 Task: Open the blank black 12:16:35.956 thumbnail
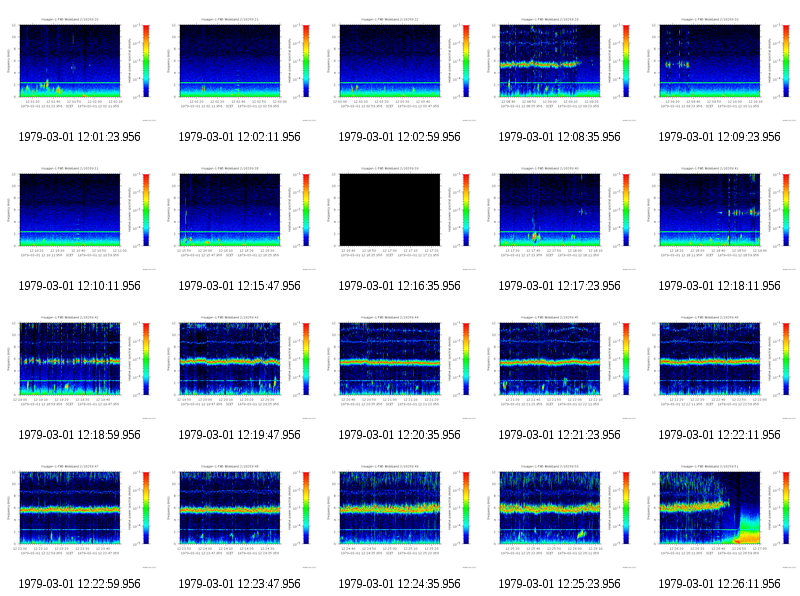399,218
